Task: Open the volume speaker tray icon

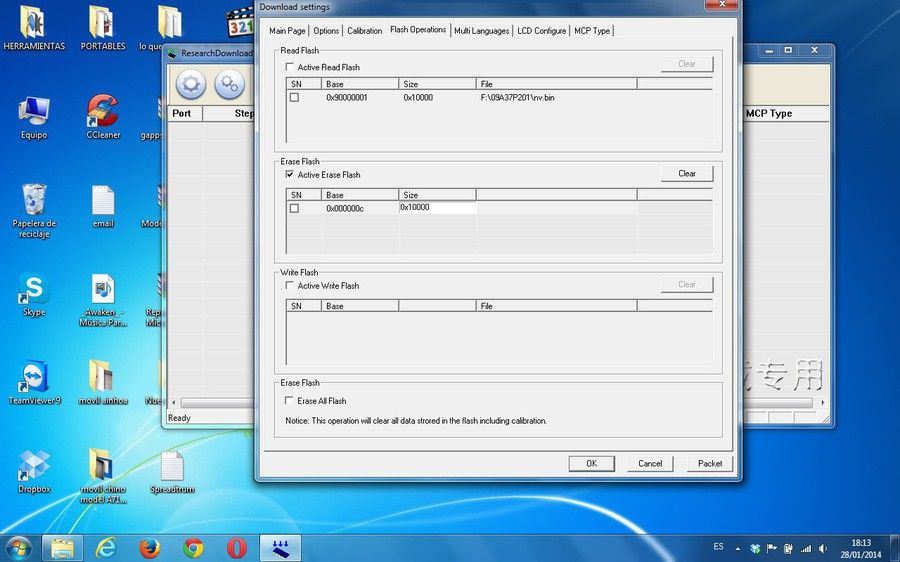Action: coord(823,549)
